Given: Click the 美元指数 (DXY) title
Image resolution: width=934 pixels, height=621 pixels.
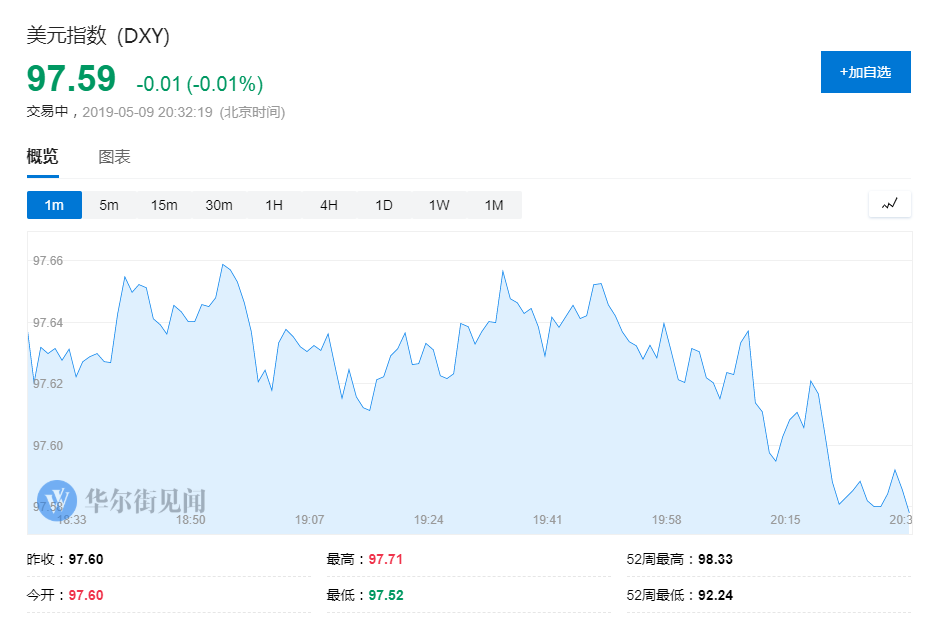Looking at the screenshot, I should [98, 36].
